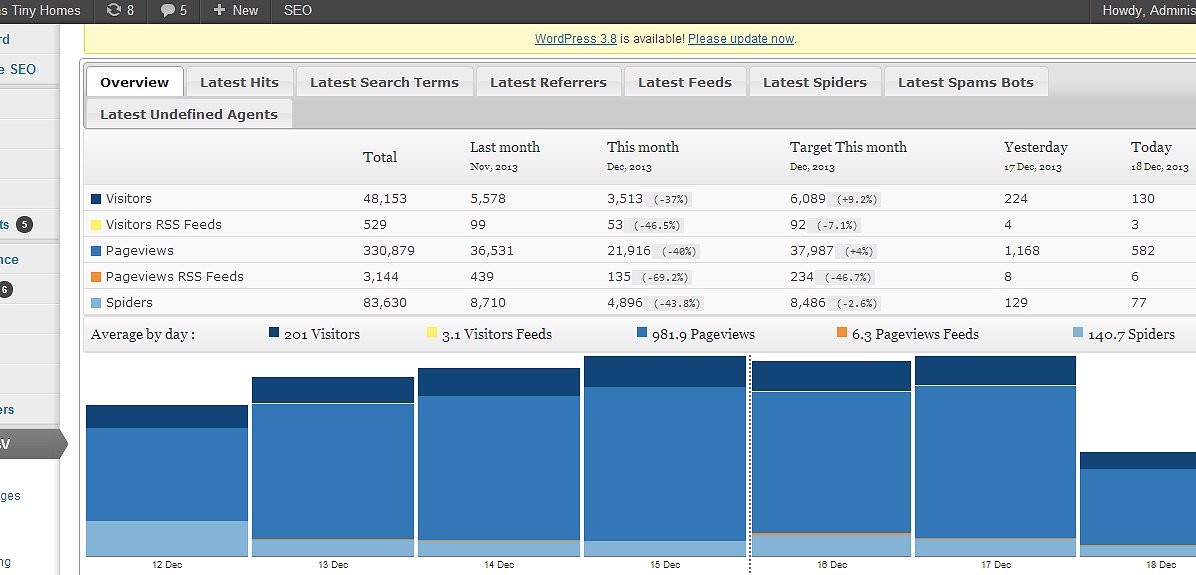Switch to Latest Undefined Agents tab
This screenshot has width=1196, height=575.
pyautogui.click(x=188, y=114)
